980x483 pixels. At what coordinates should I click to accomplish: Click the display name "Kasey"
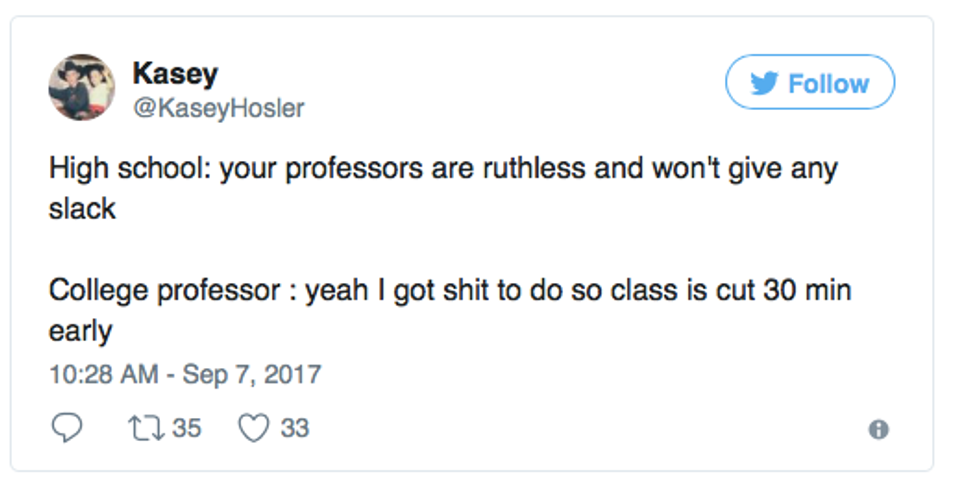click(x=175, y=73)
